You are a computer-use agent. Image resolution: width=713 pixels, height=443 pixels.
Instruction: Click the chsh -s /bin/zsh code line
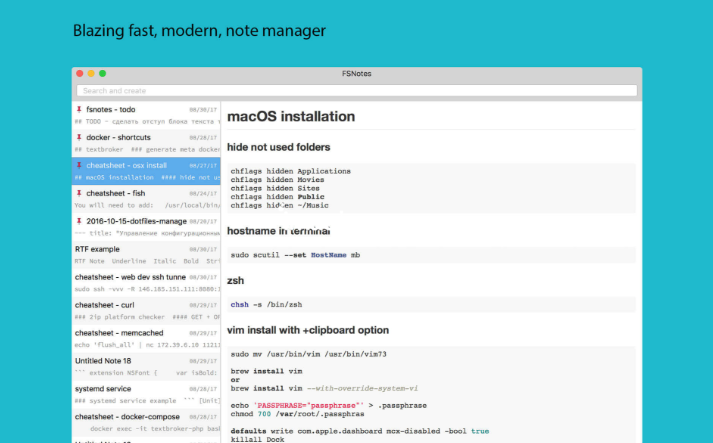[x=266, y=305]
